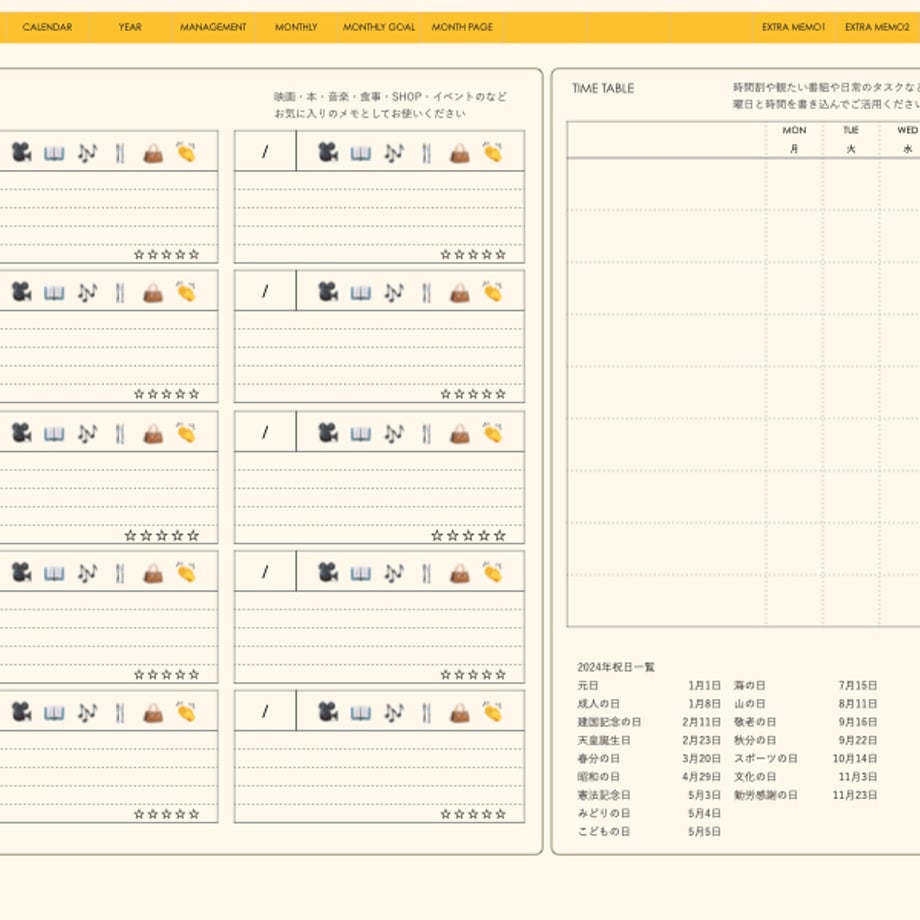Click the TIME TABLE heading
This screenshot has height=920, width=920.
[x=603, y=89]
